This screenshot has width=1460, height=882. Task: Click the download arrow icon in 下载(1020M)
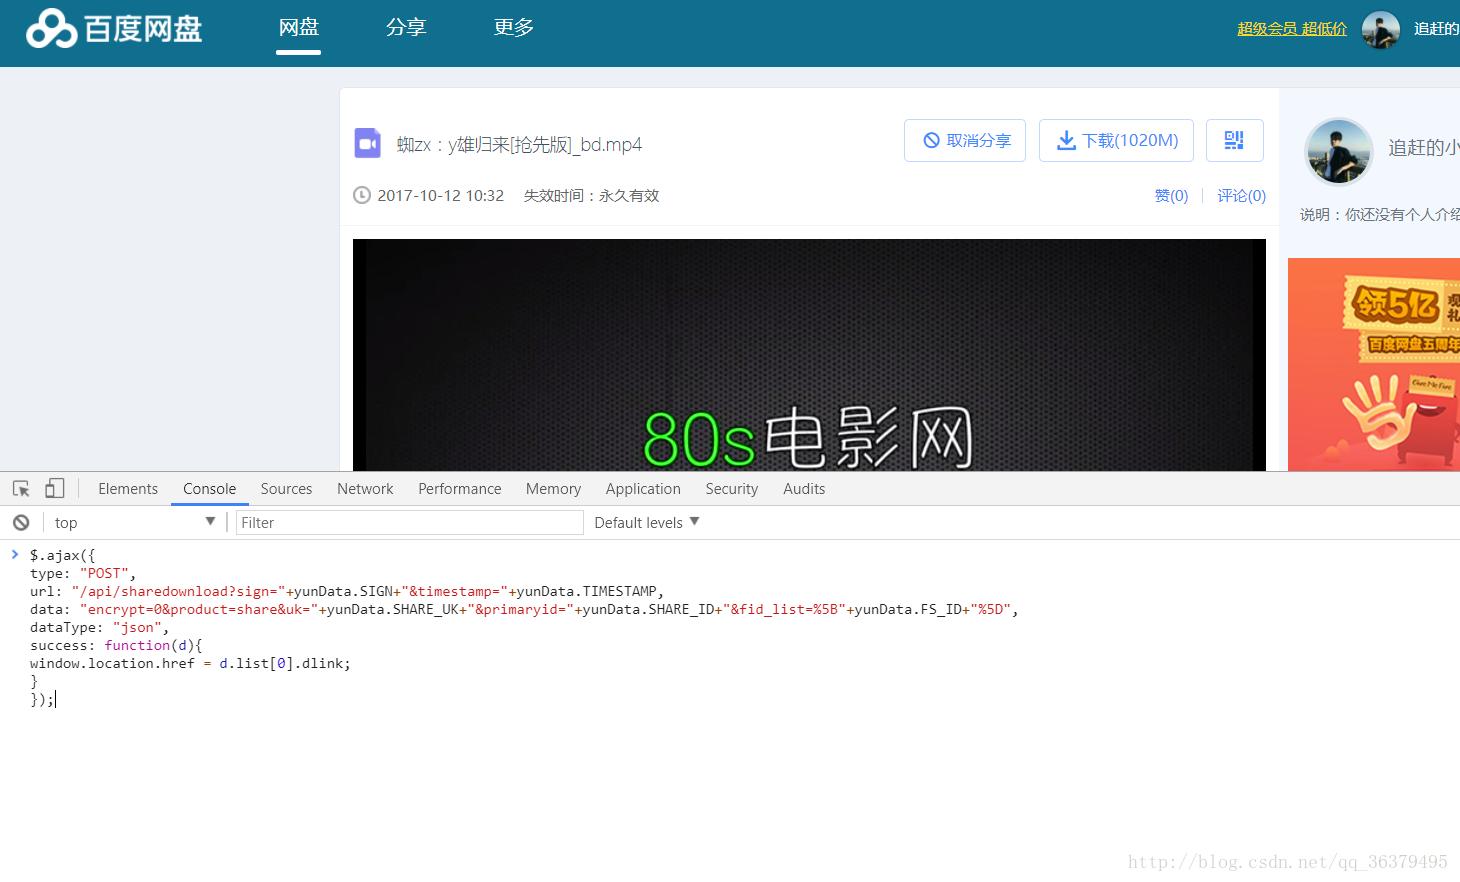click(x=1066, y=140)
